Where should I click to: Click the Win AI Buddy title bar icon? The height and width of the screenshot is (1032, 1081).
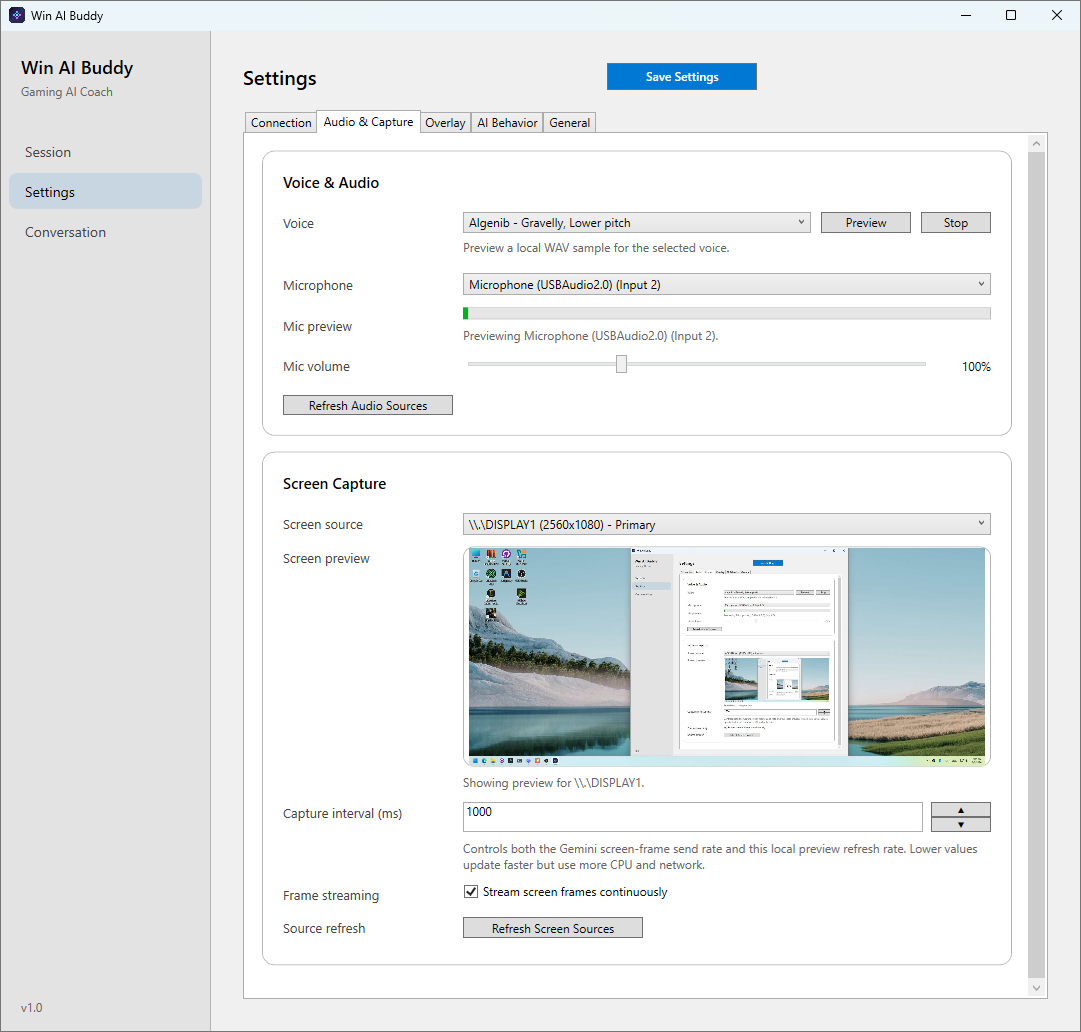[15, 14]
